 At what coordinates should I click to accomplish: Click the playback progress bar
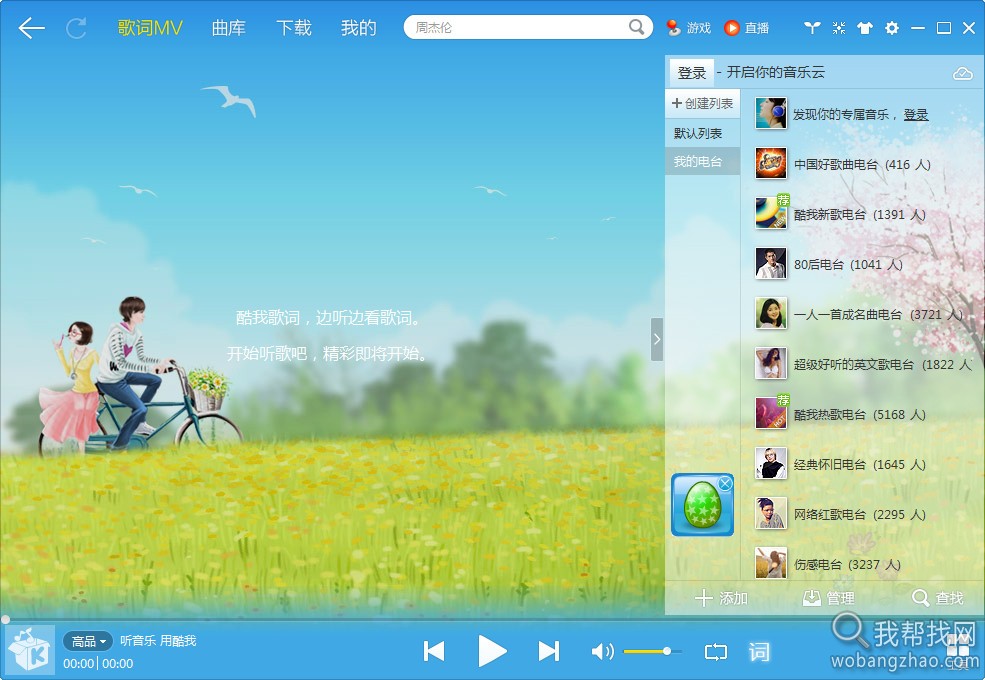pos(492,620)
